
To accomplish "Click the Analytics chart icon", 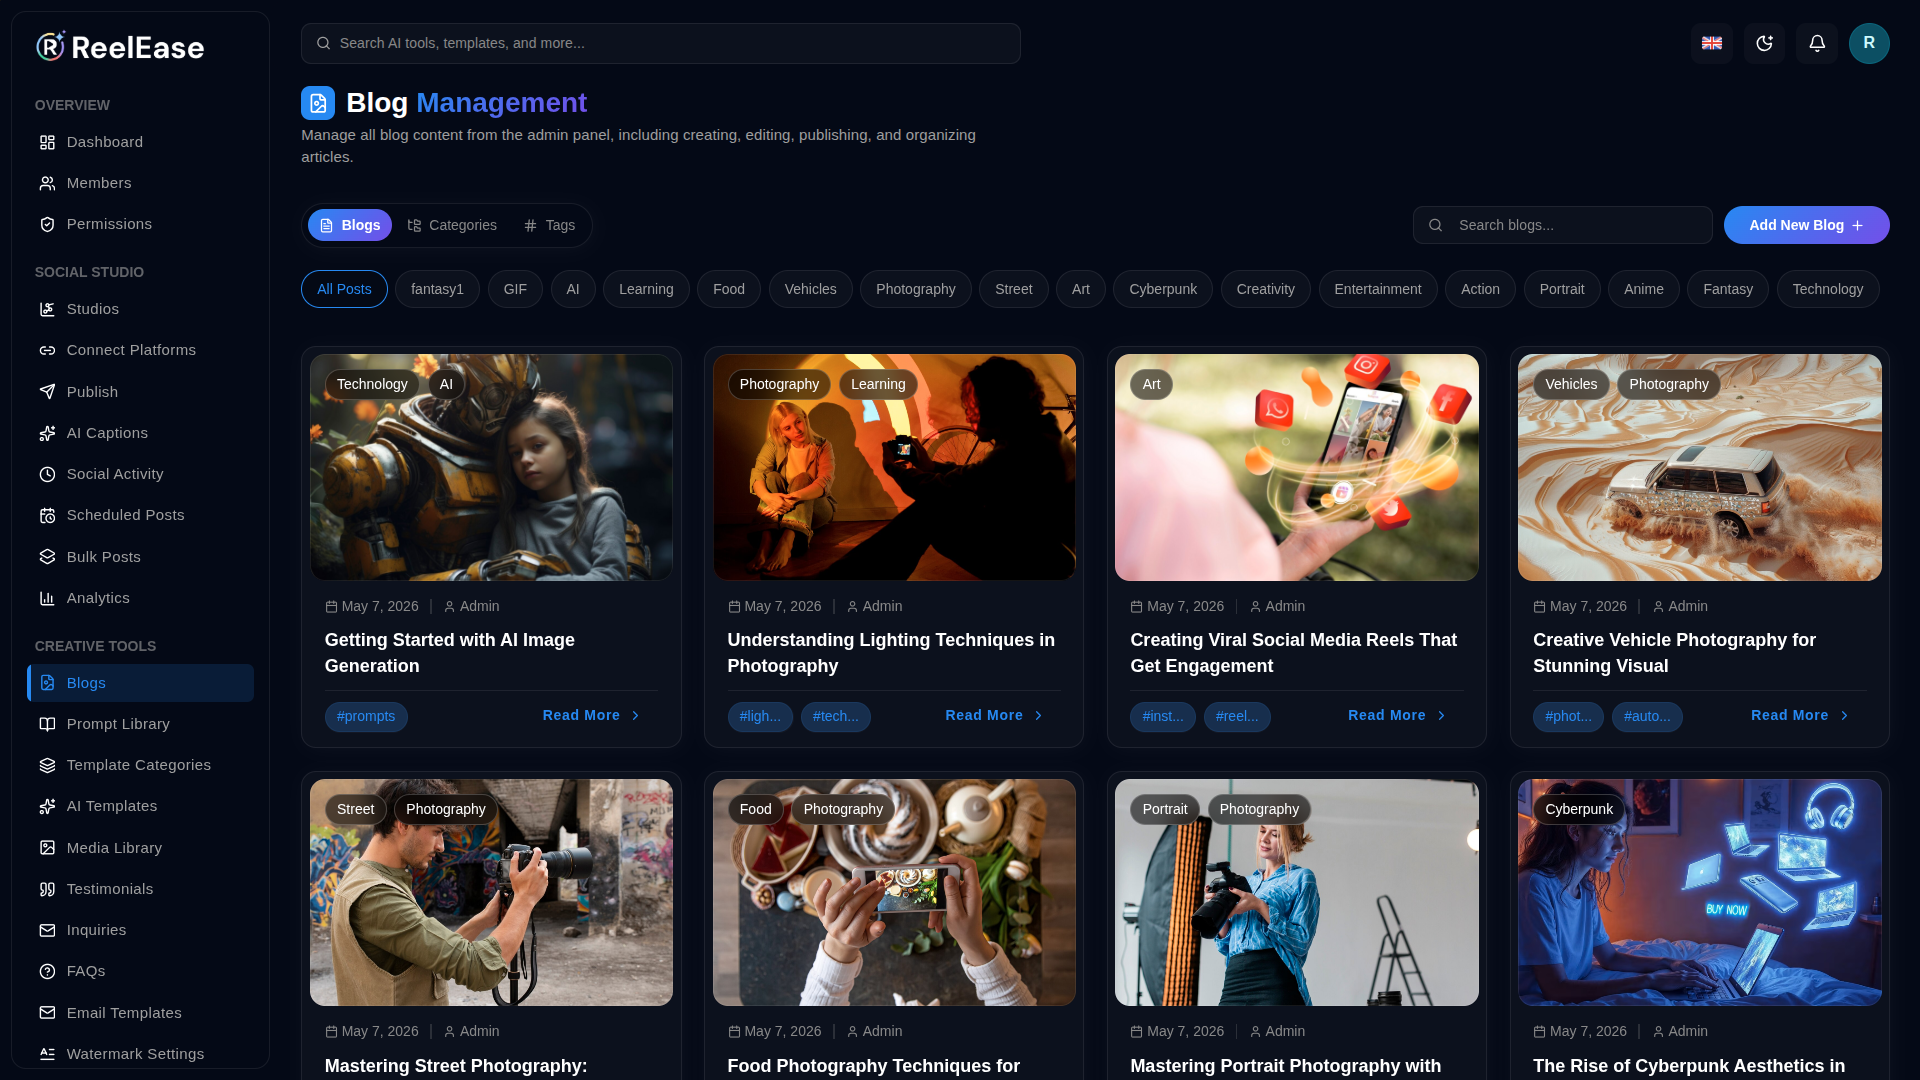I will coord(47,598).
